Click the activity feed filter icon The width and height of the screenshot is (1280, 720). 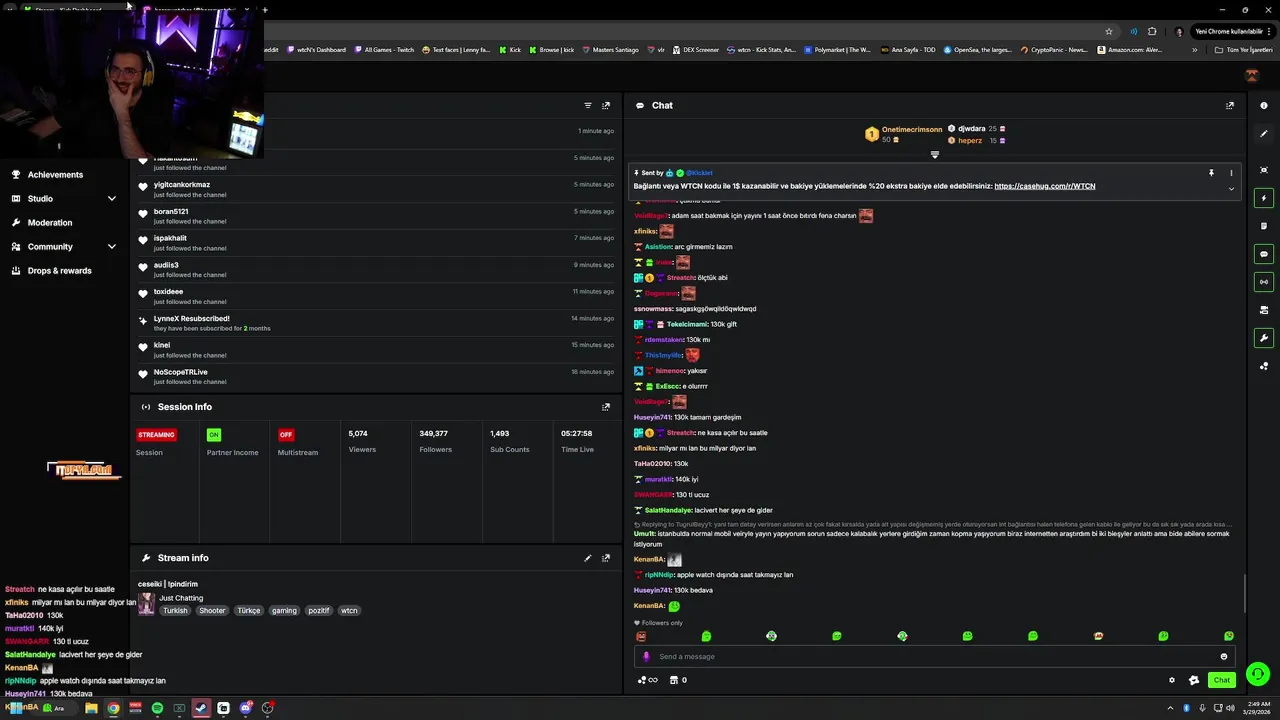588,105
